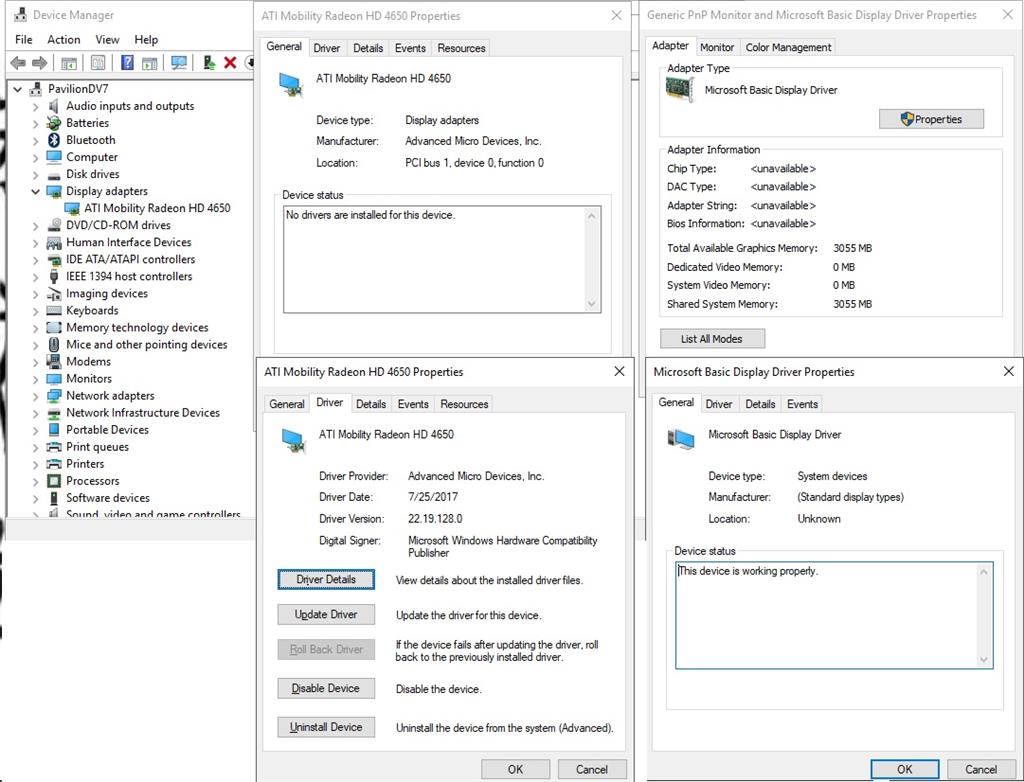Click the Batteries icon in device tree

point(54,123)
